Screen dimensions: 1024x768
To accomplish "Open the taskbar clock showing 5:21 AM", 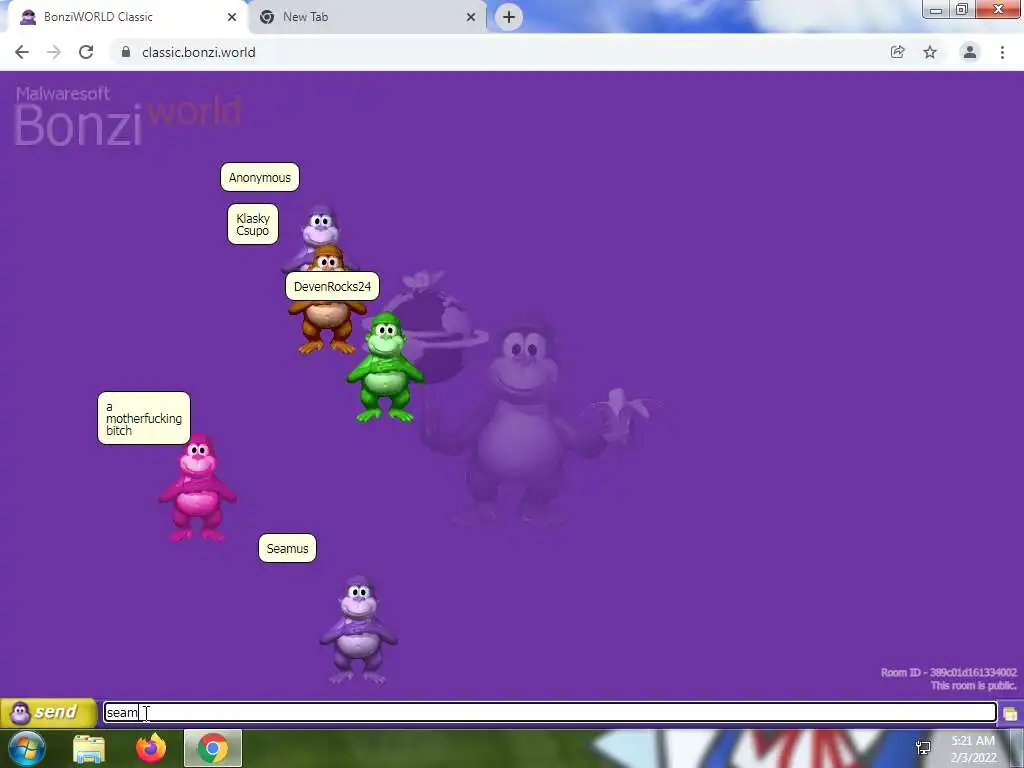I will 973,749.
